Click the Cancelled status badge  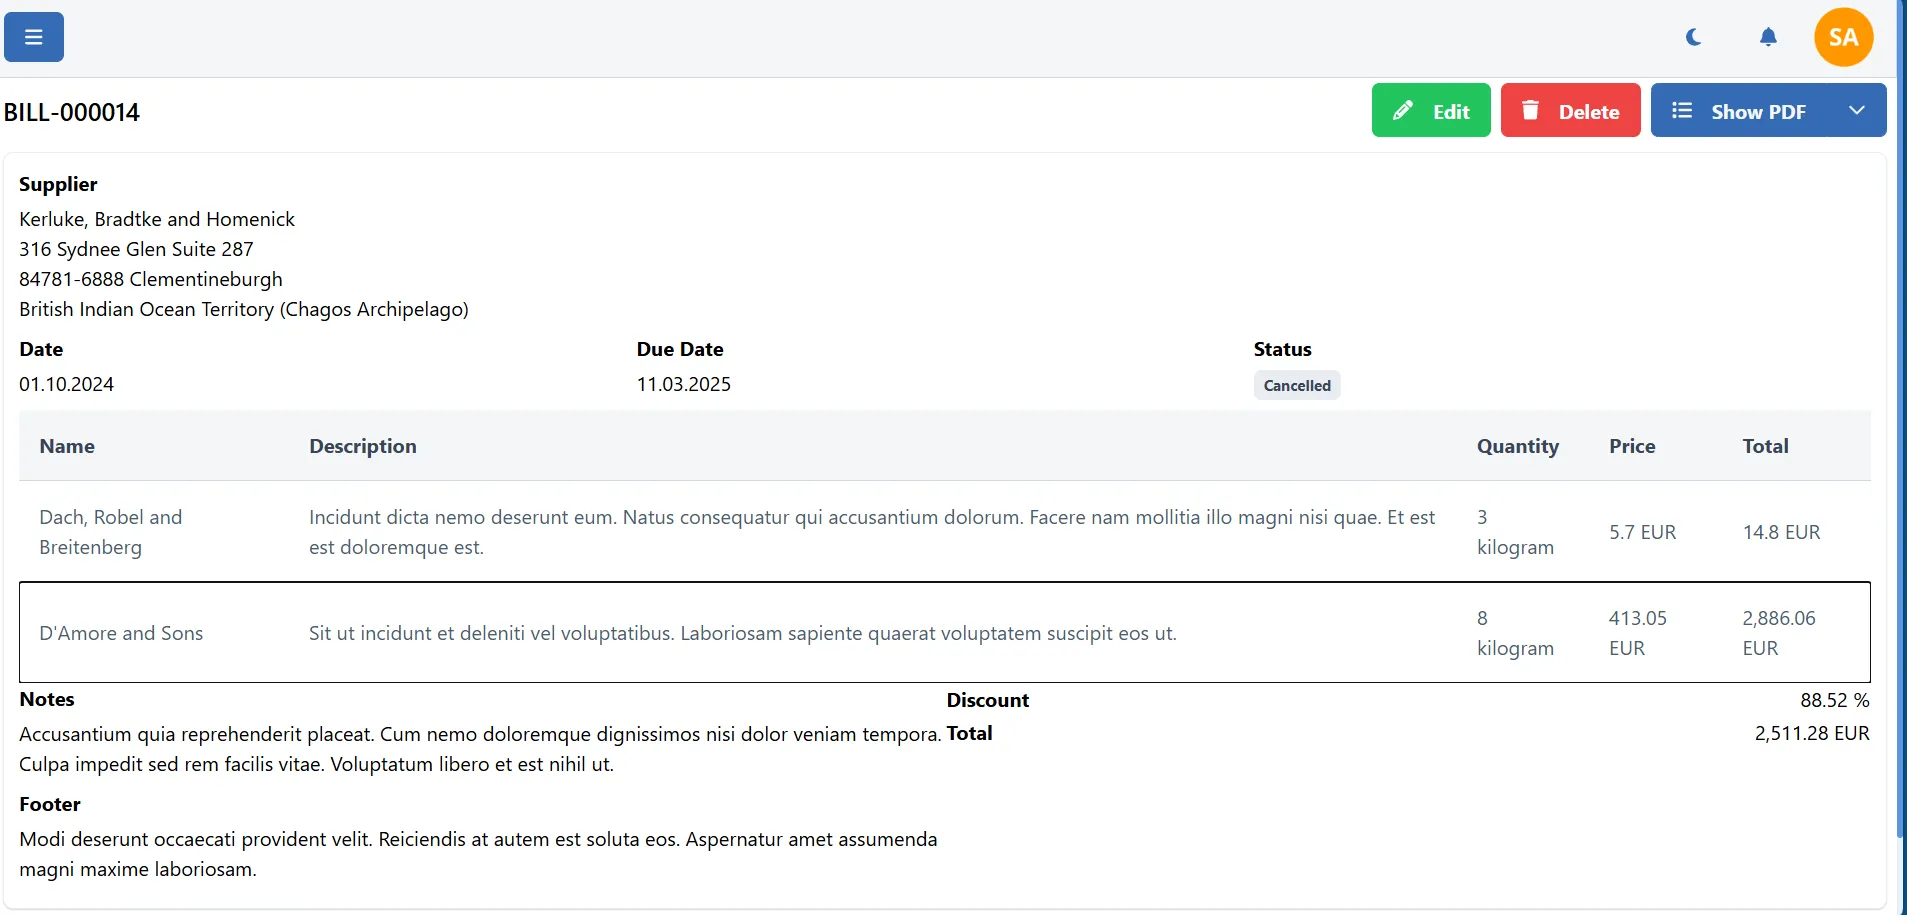point(1296,386)
